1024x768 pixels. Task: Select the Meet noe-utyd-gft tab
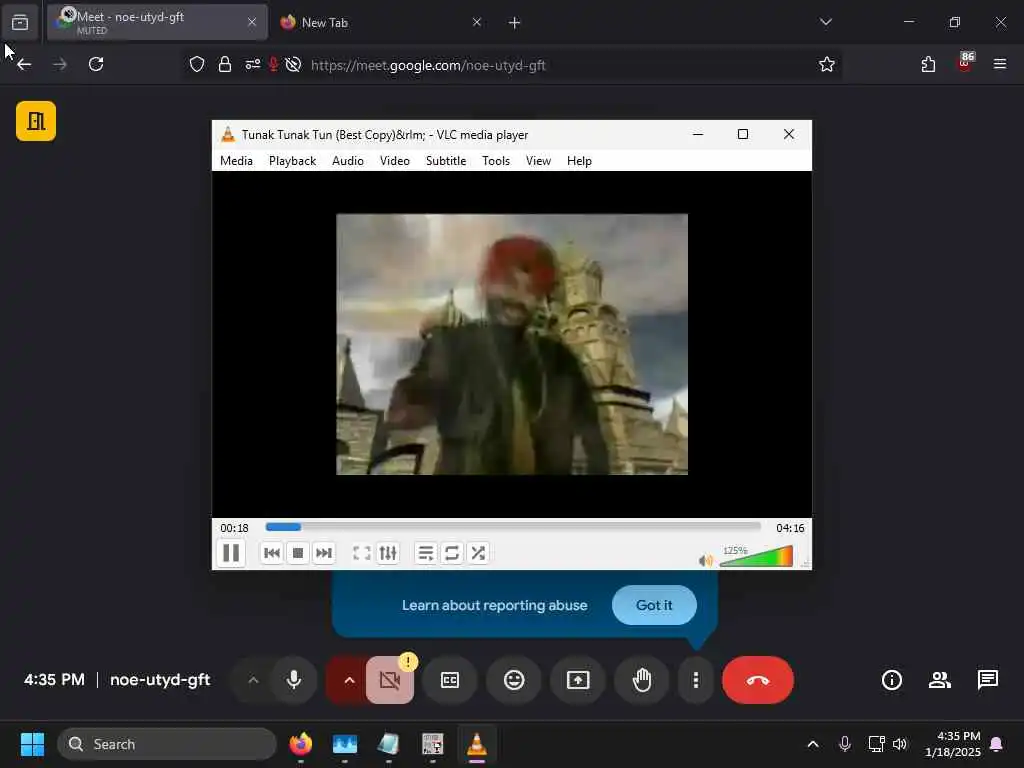[x=157, y=22]
